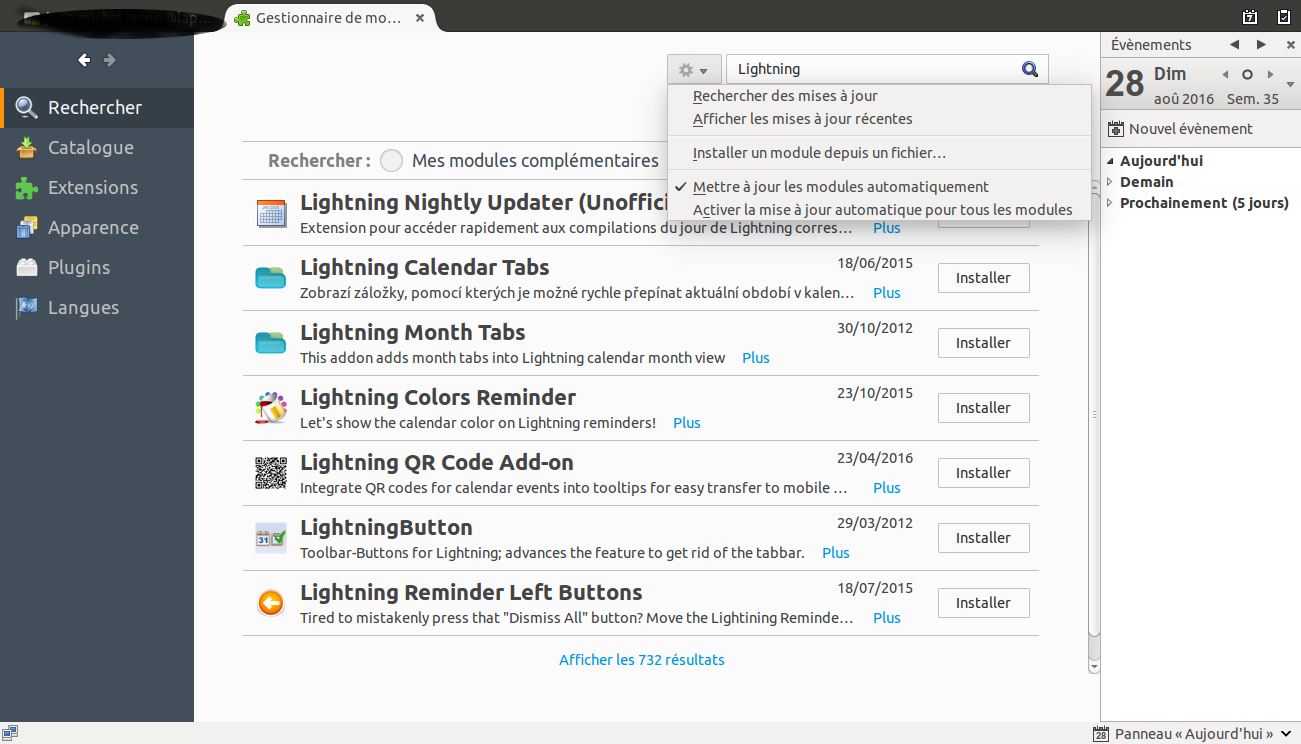Image resolution: width=1301 pixels, height=744 pixels.
Task: Go to today using the circle button
Action: [x=1247, y=74]
